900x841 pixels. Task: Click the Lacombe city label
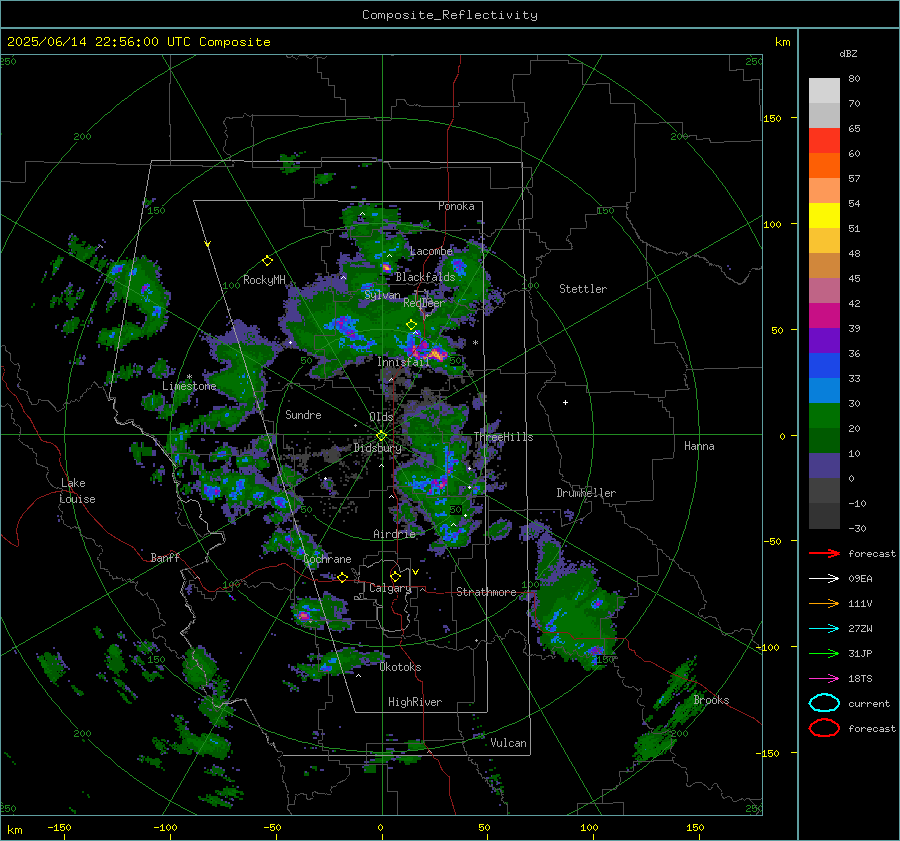431,251
